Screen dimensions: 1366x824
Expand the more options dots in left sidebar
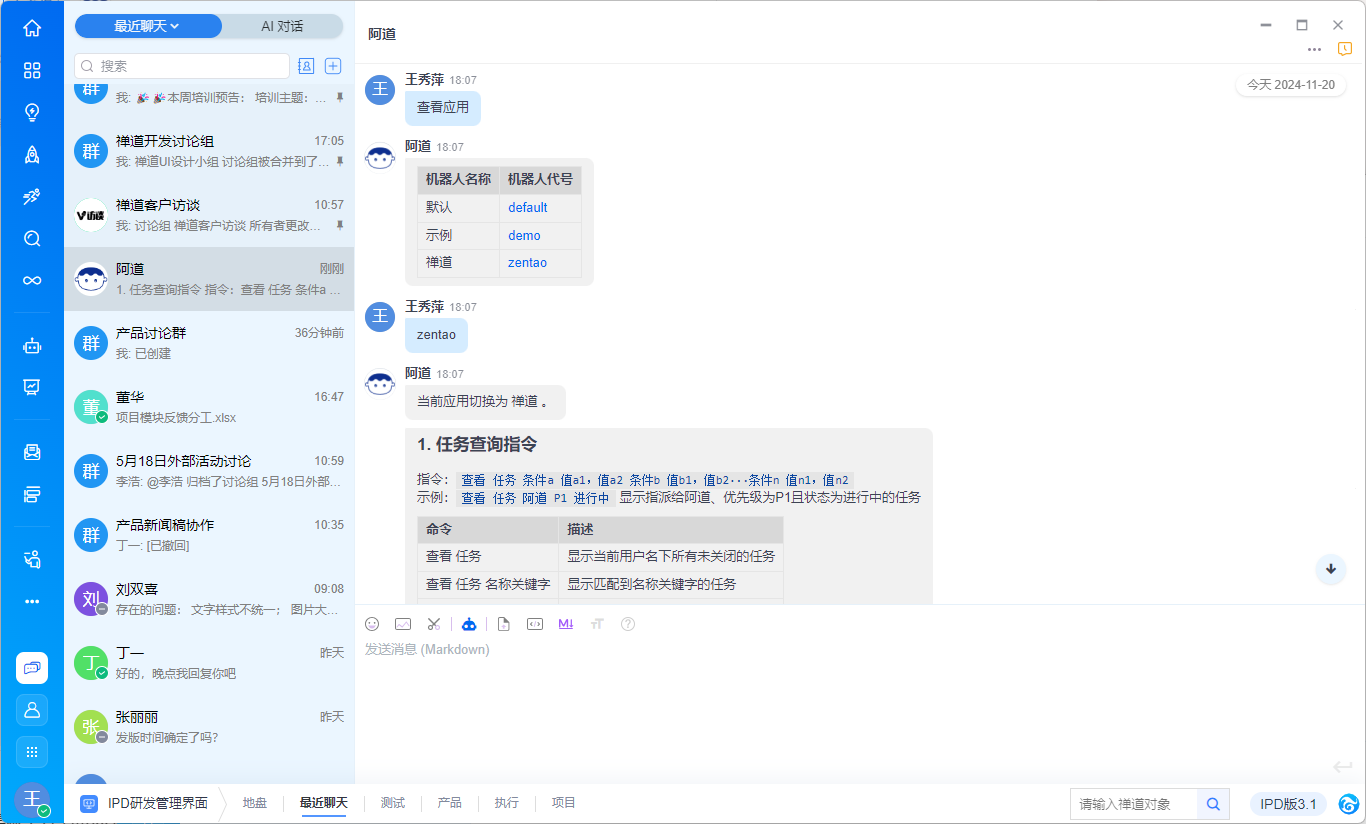tap(32, 601)
